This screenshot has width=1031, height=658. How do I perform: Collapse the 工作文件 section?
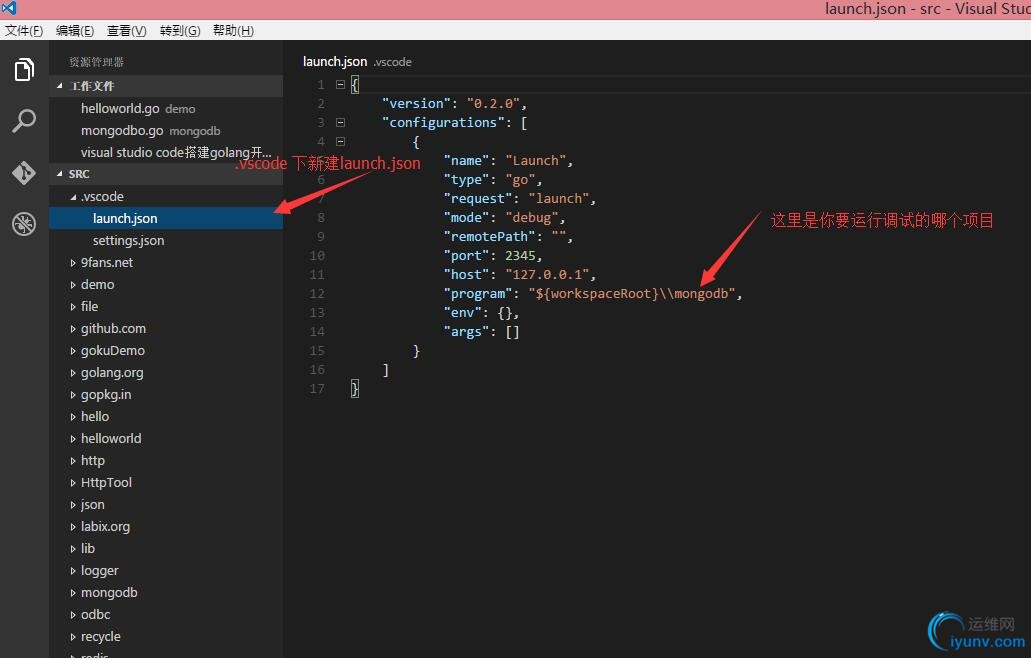pos(60,86)
